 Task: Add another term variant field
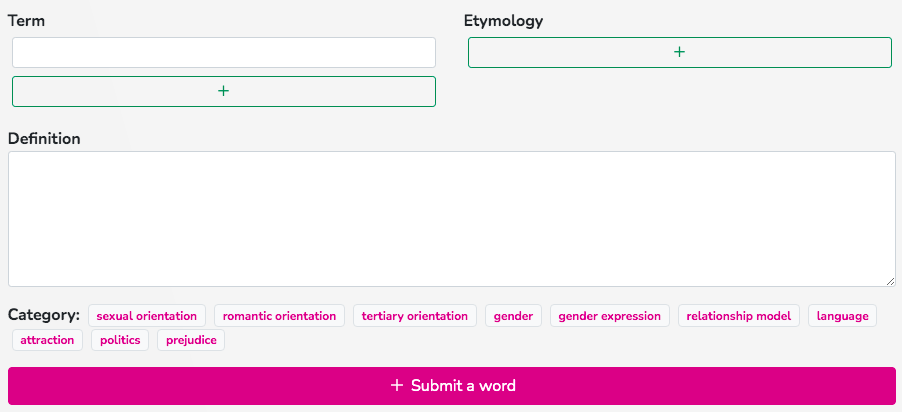[224, 91]
